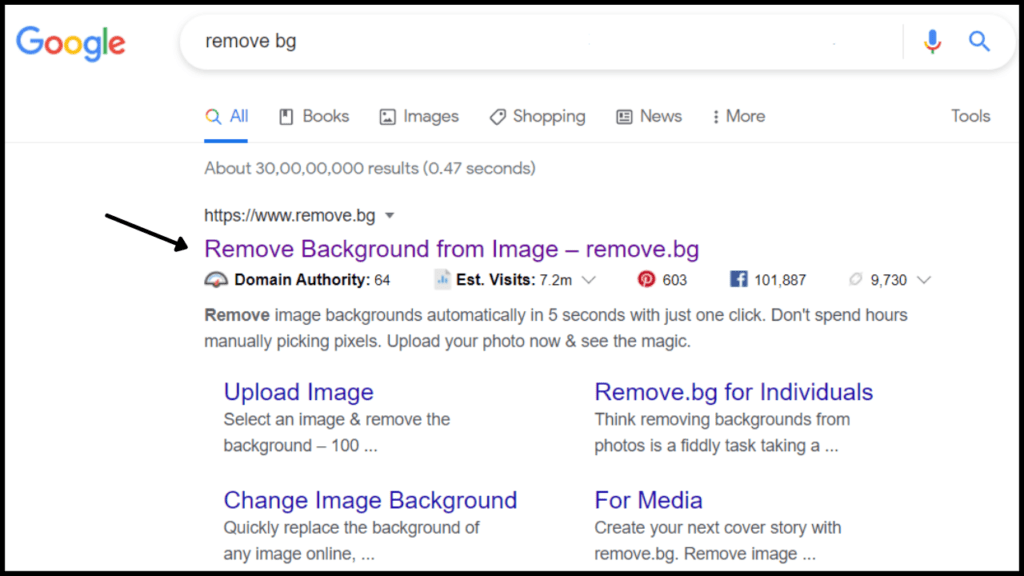This screenshot has width=1024, height=576.
Task: Activate the voice search microphone icon
Action: click(x=932, y=41)
